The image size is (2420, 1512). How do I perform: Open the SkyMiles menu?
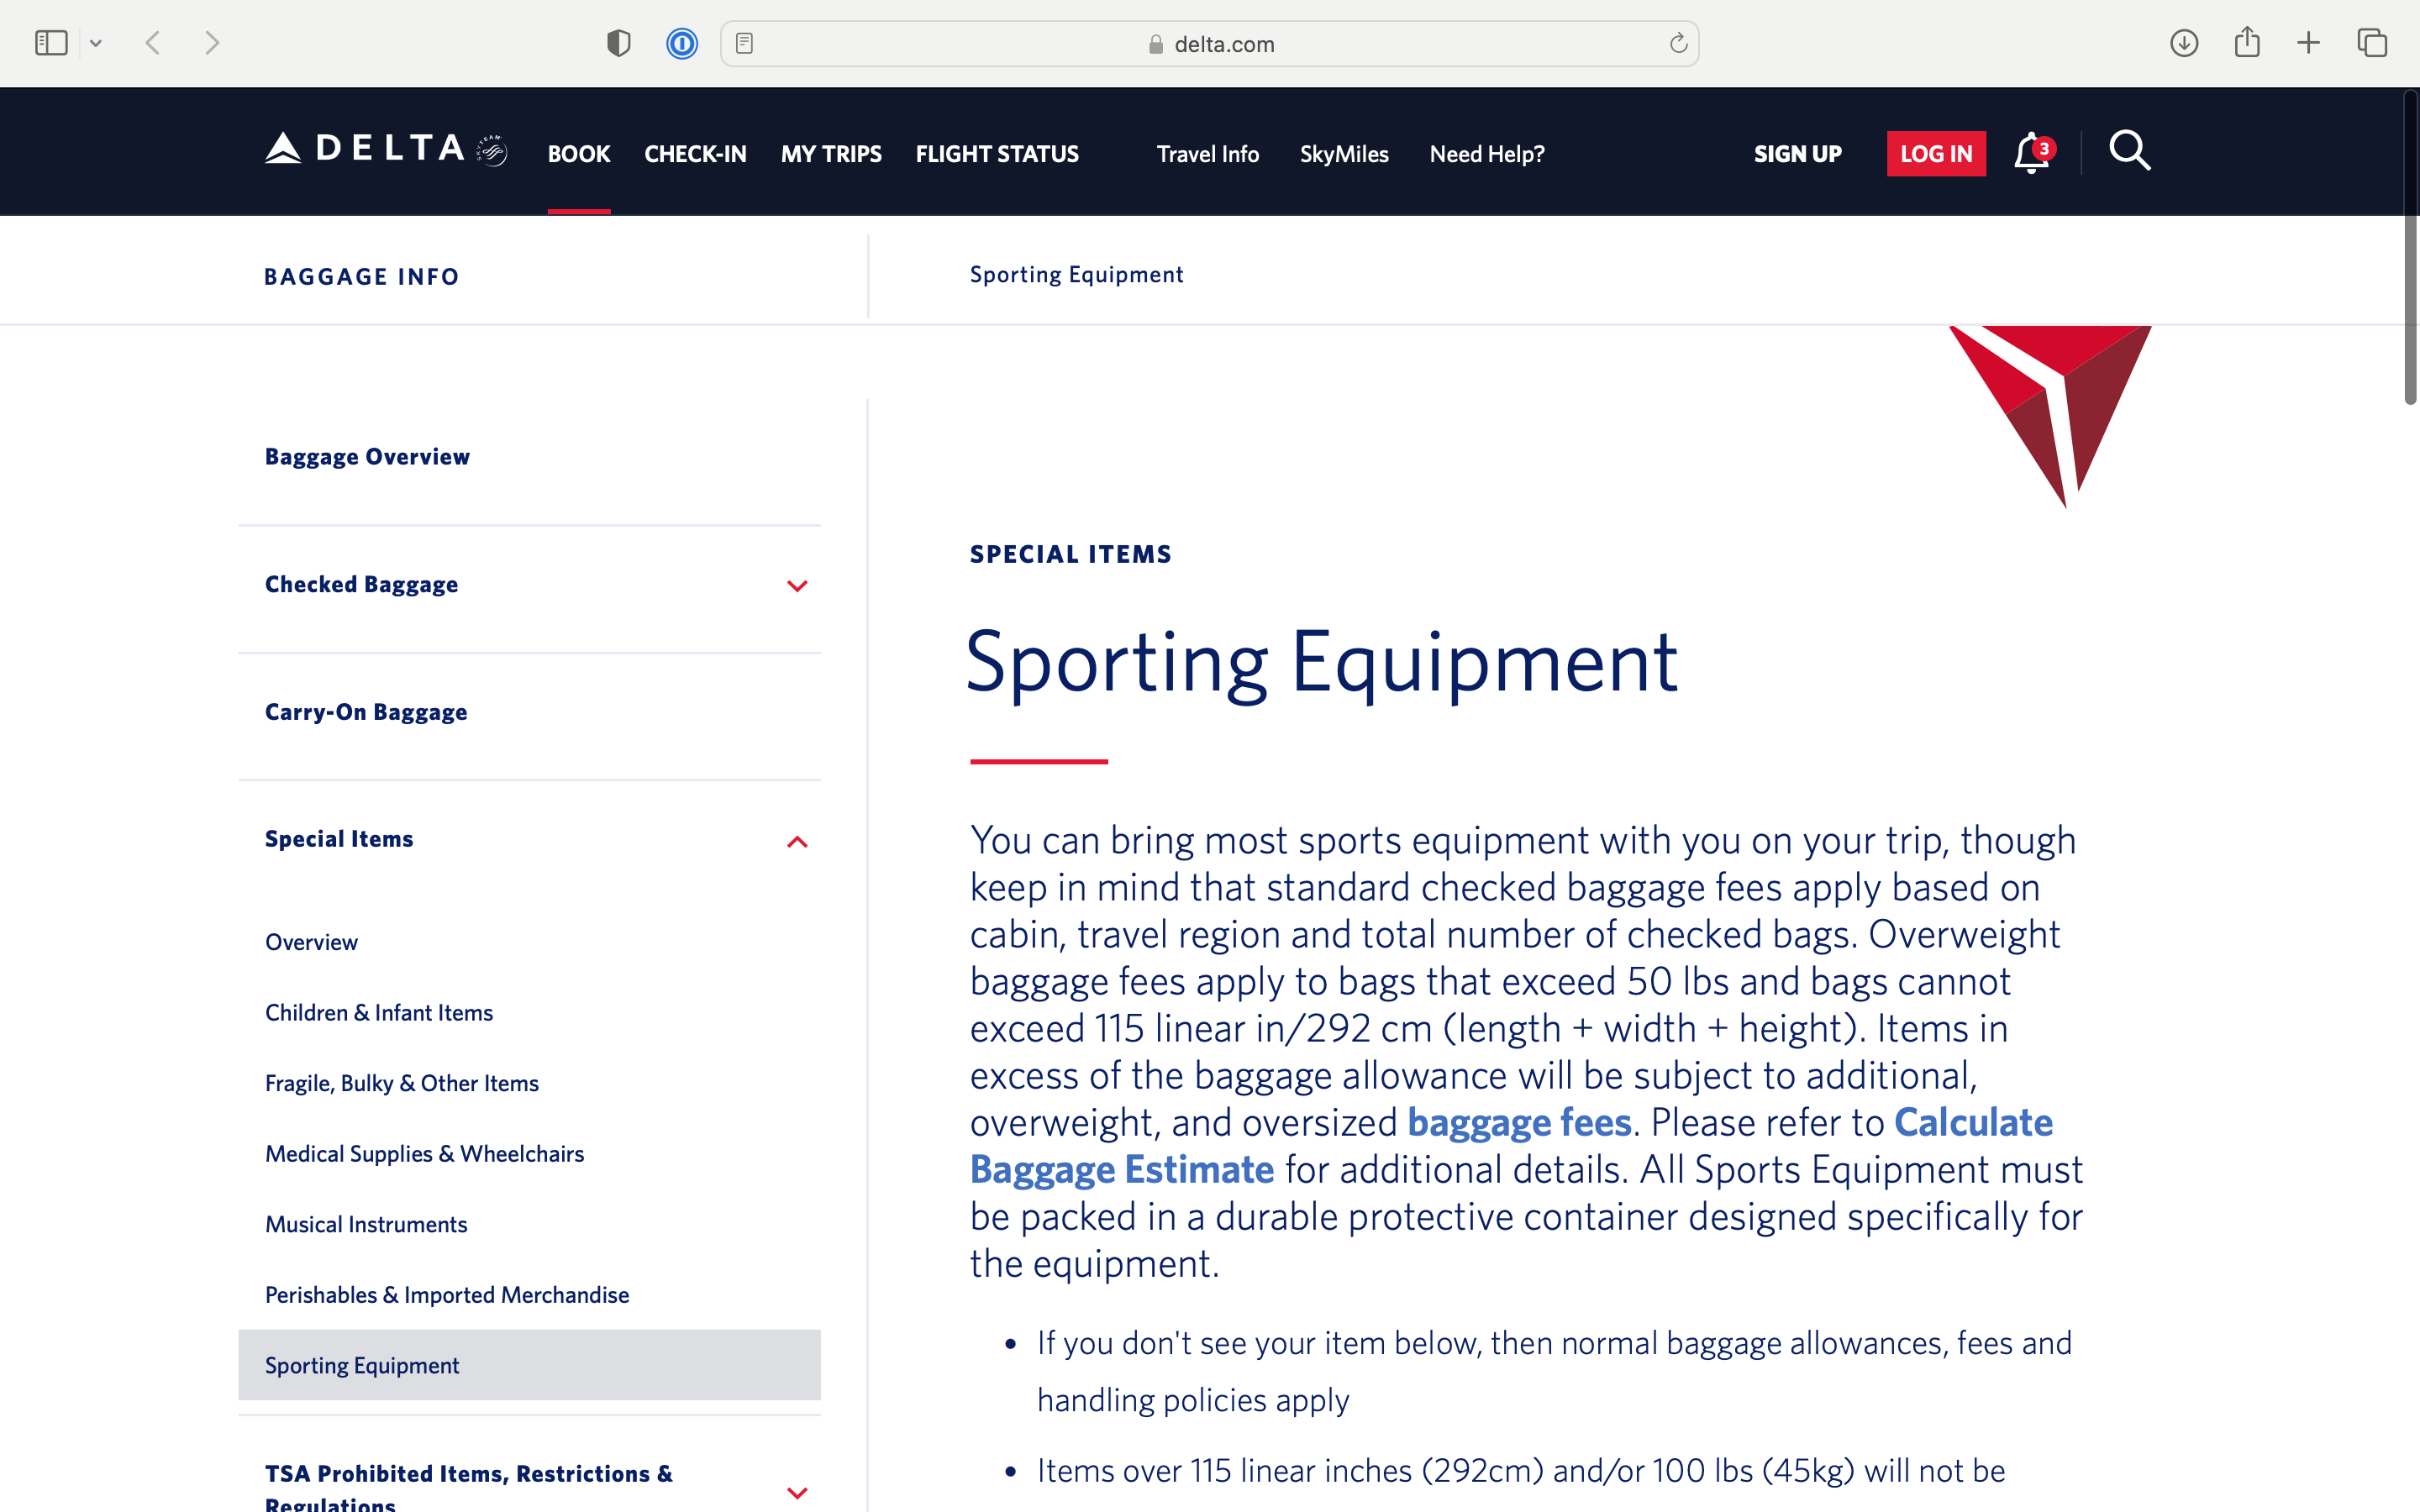click(x=1344, y=154)
